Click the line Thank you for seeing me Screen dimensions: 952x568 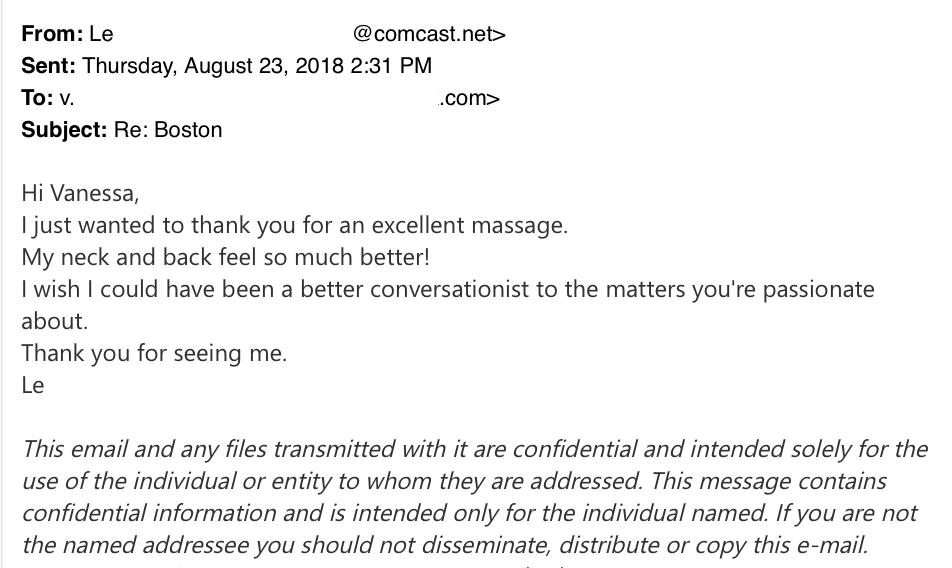(154, 354)
